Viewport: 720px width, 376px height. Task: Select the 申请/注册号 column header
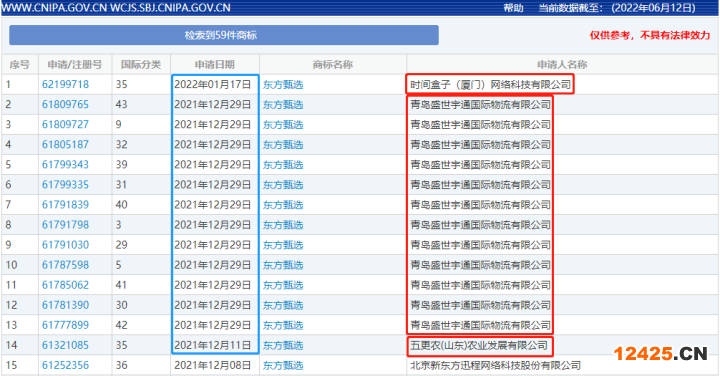pyautogui.click(x=75, y=65)
